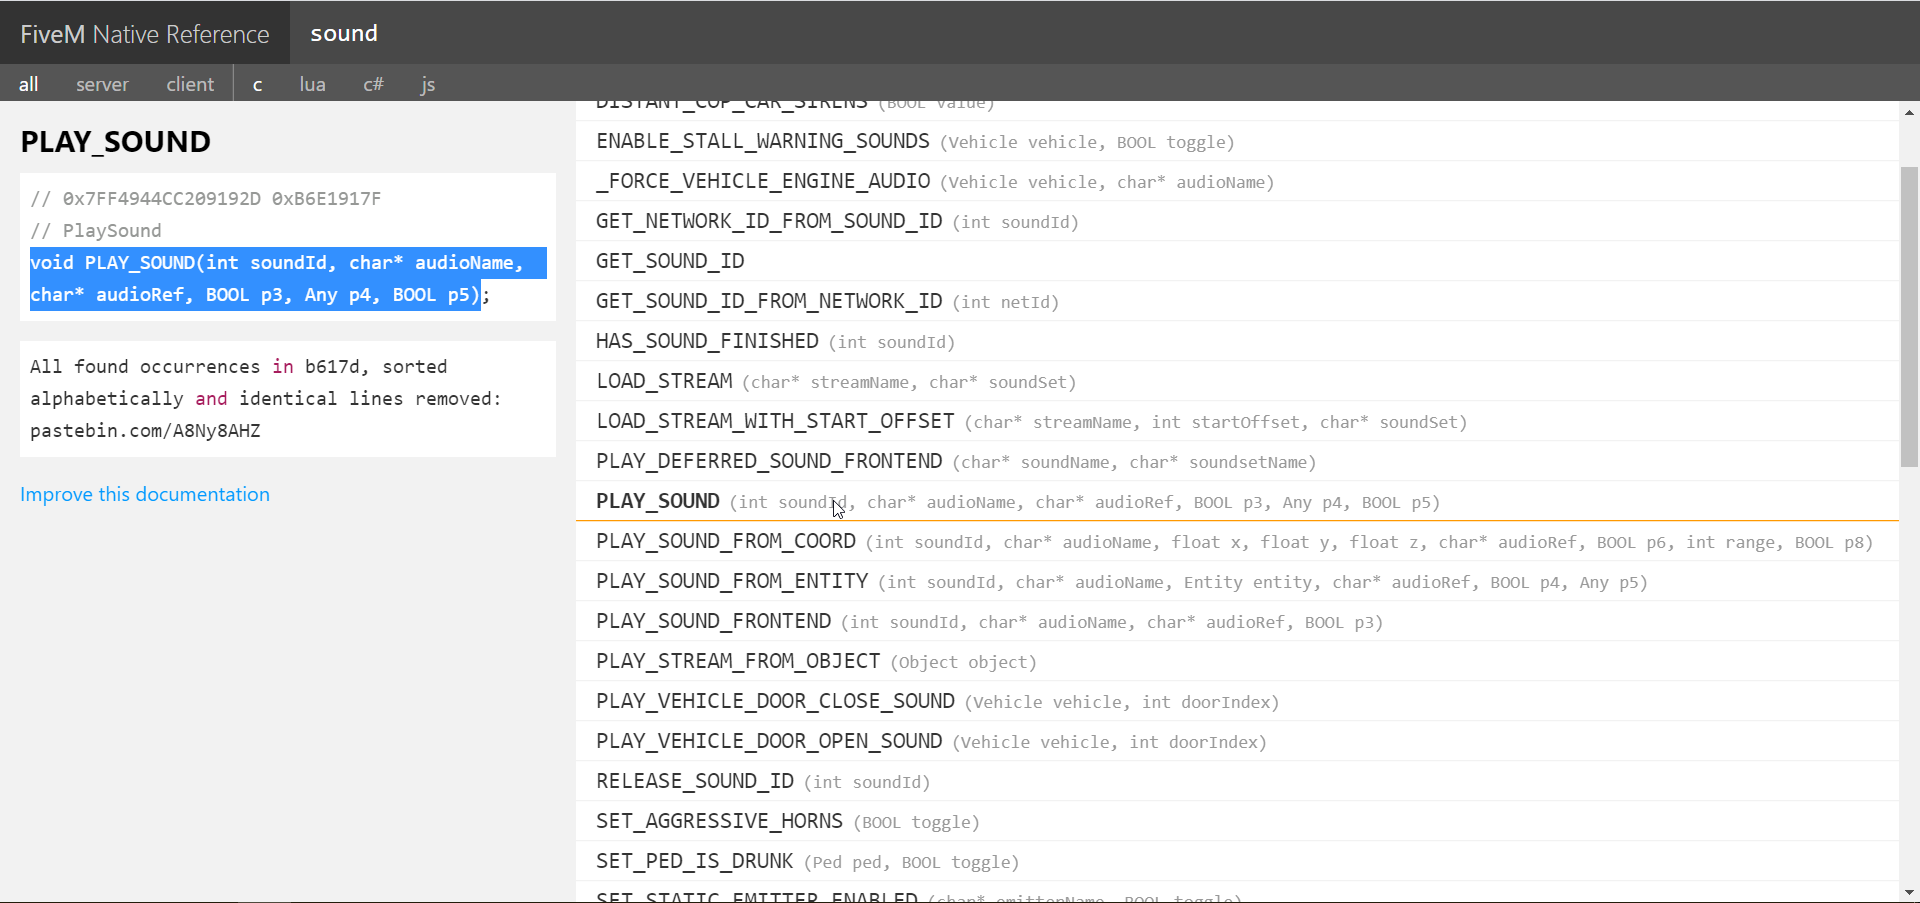1920x903 pixels.
Task: Switch to the 'client' filter tab
Action: point(190,84)
